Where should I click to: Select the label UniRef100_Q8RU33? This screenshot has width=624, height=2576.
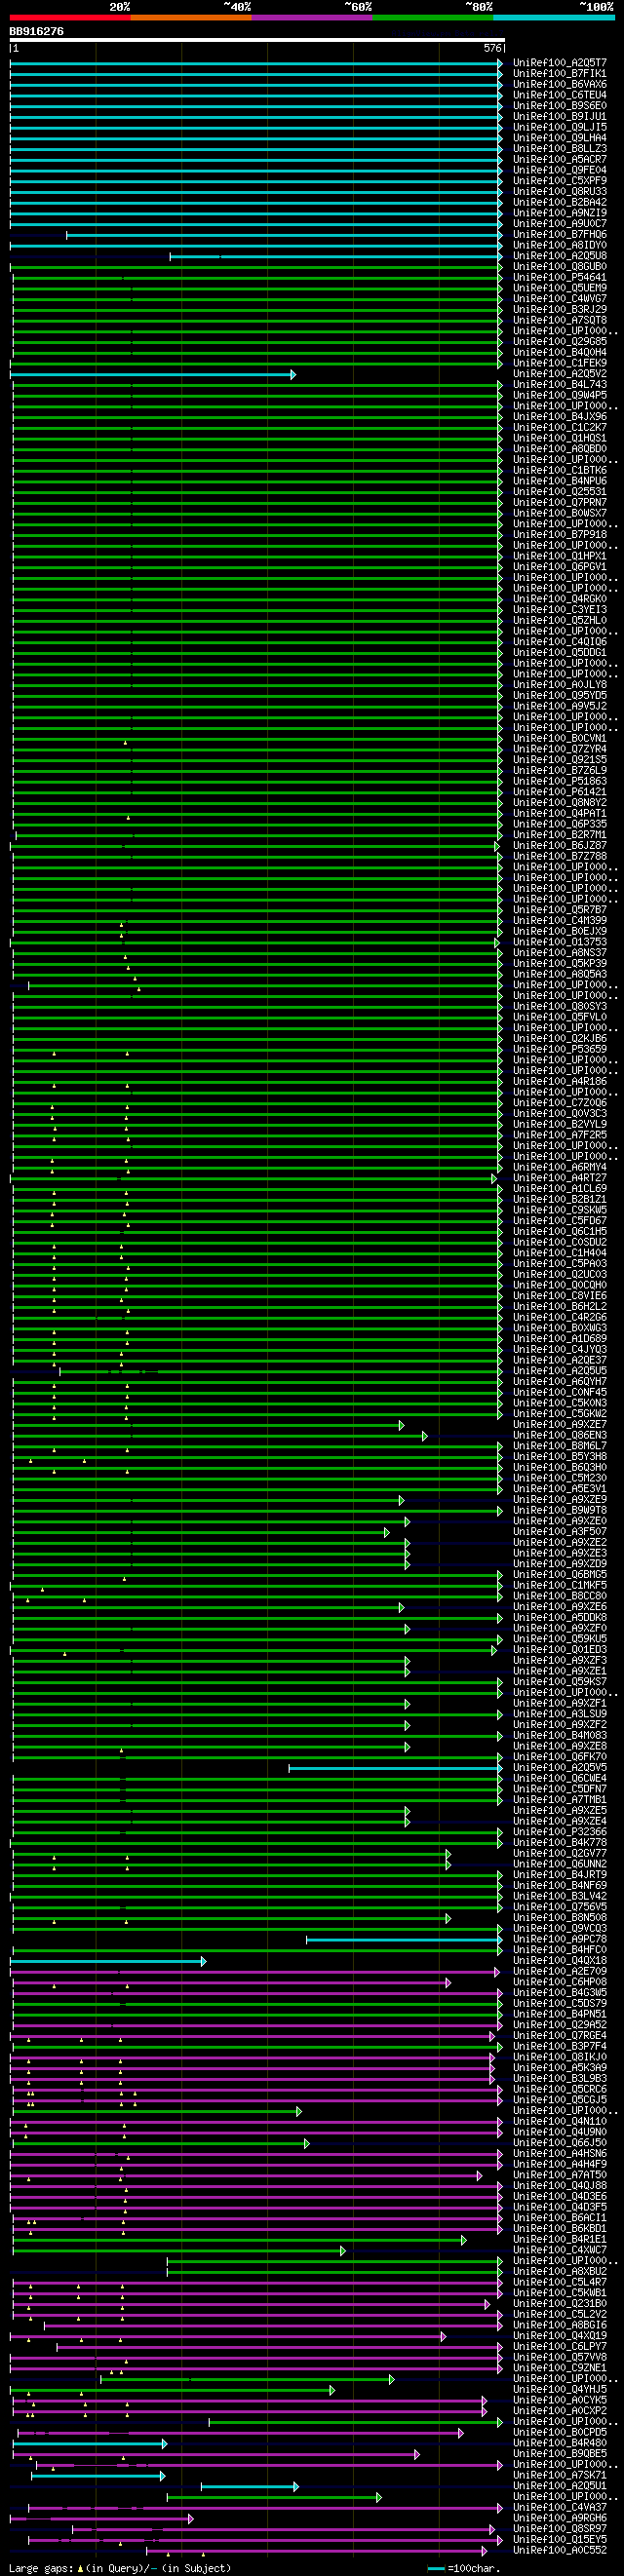[x=560, y=192]
